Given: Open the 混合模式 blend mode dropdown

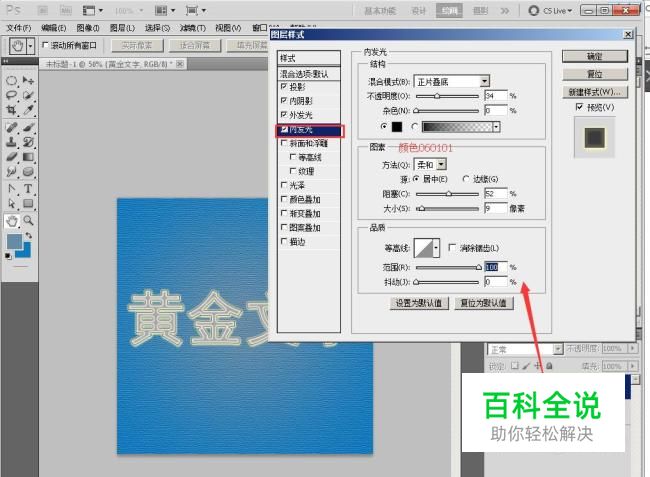Looking at the screenshot, I should (485, 81).
